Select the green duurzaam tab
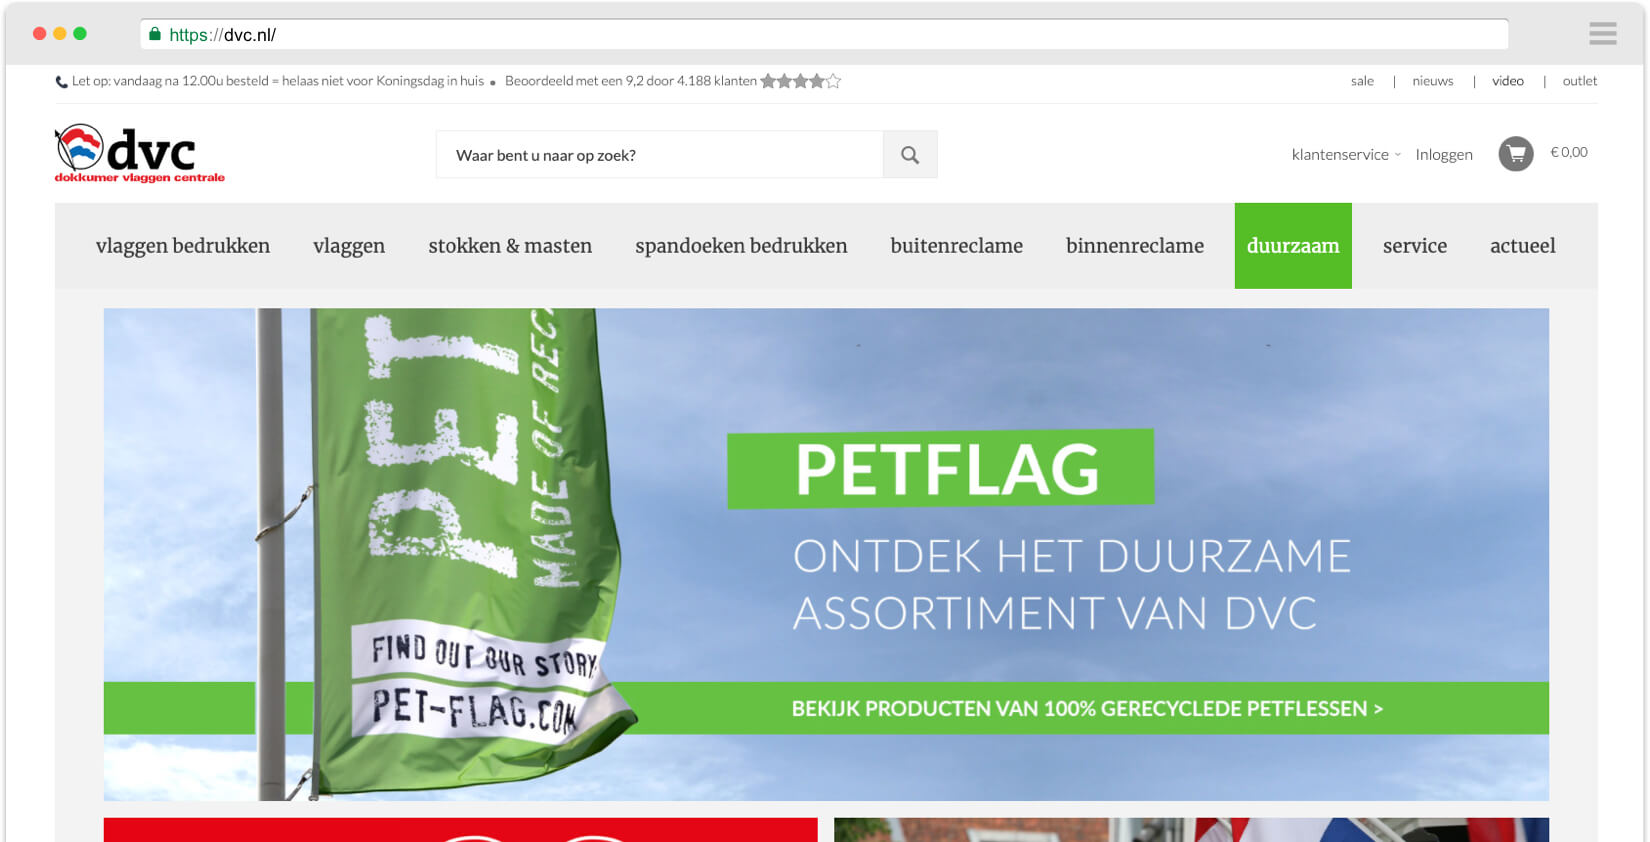Image resolution: width=1650 pixels, height=842 pixels. point(1293,246)
